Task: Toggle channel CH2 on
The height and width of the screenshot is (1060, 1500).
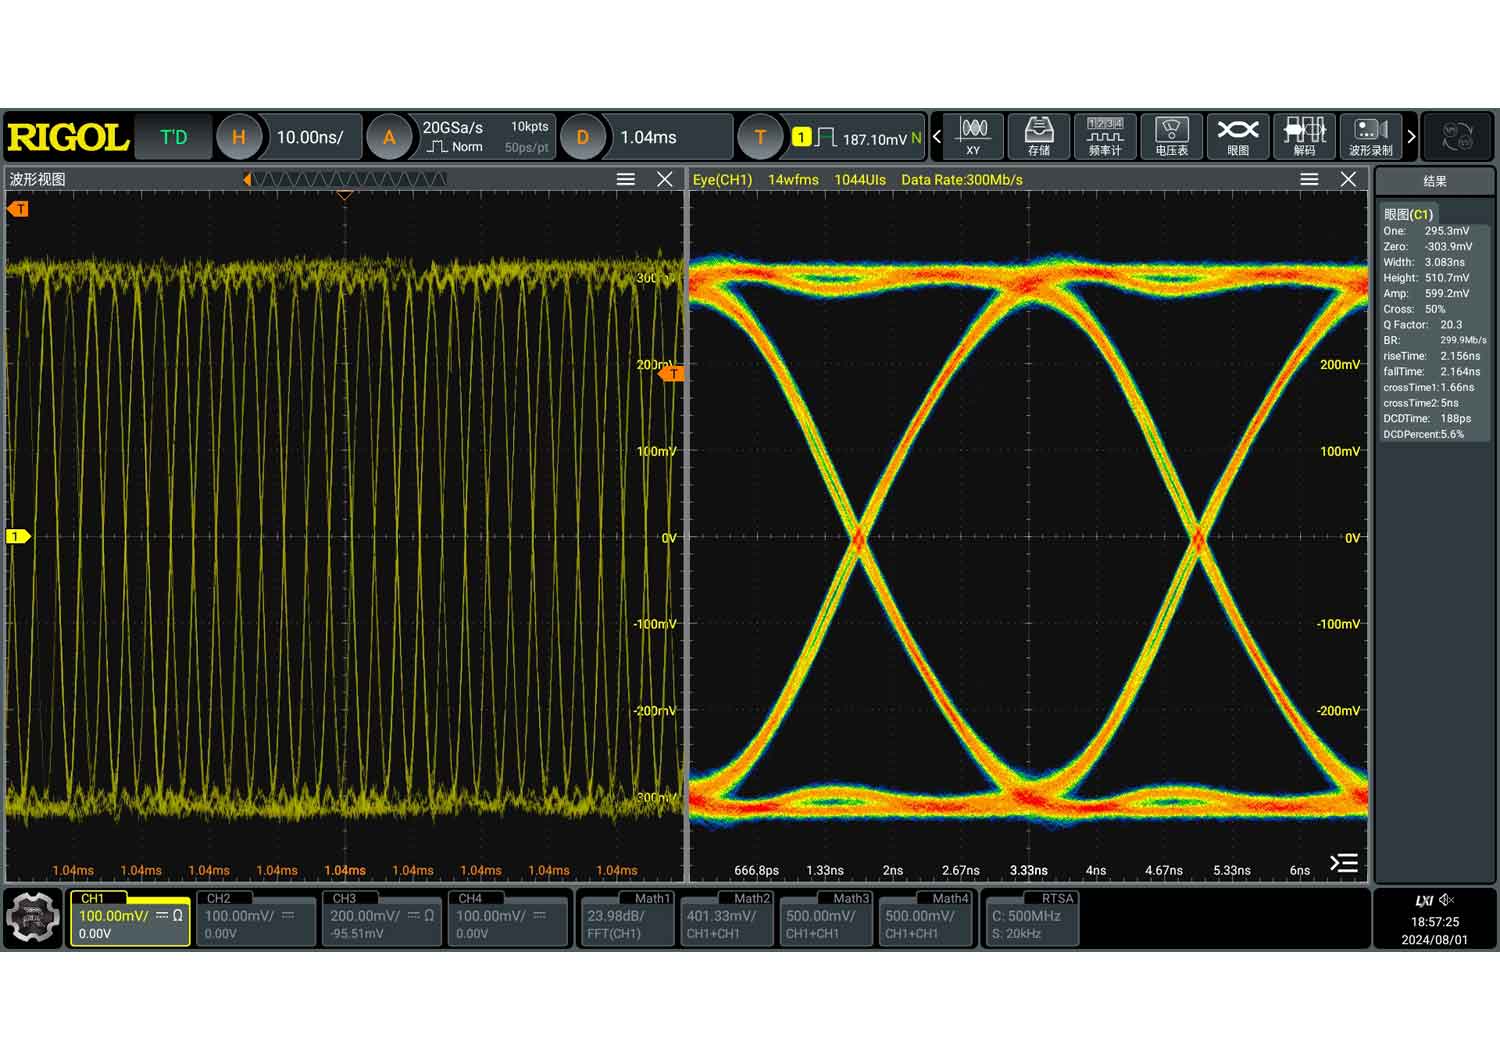Action: pyautogui.click(x=256, y=918)
